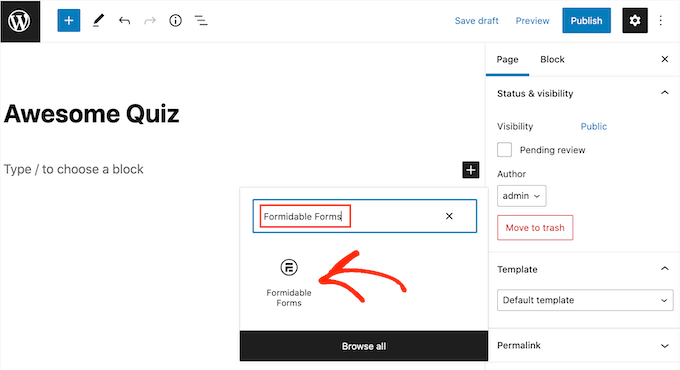Choose the Formidable Forms block icon

(x=289, y=267)
